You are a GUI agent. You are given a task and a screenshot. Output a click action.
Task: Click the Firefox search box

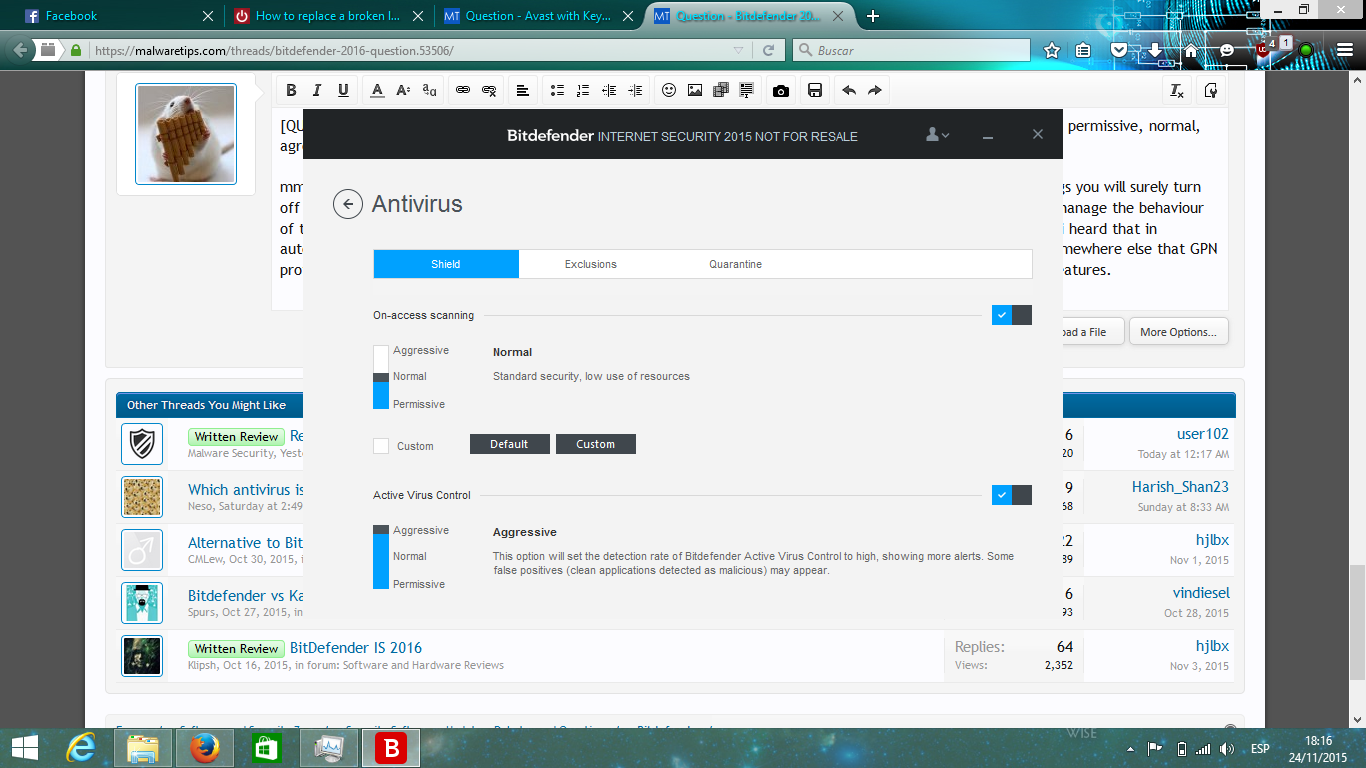912,50
